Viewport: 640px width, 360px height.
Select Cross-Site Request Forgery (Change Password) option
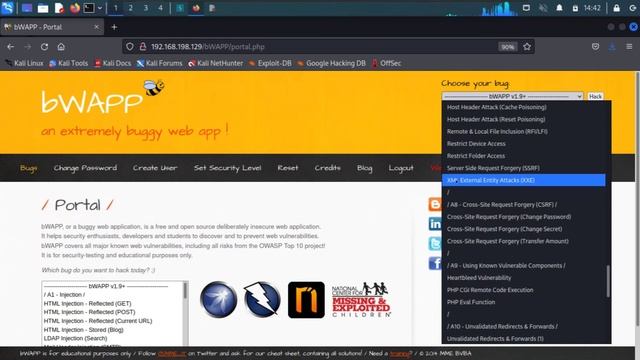click(x=524, y=217)
